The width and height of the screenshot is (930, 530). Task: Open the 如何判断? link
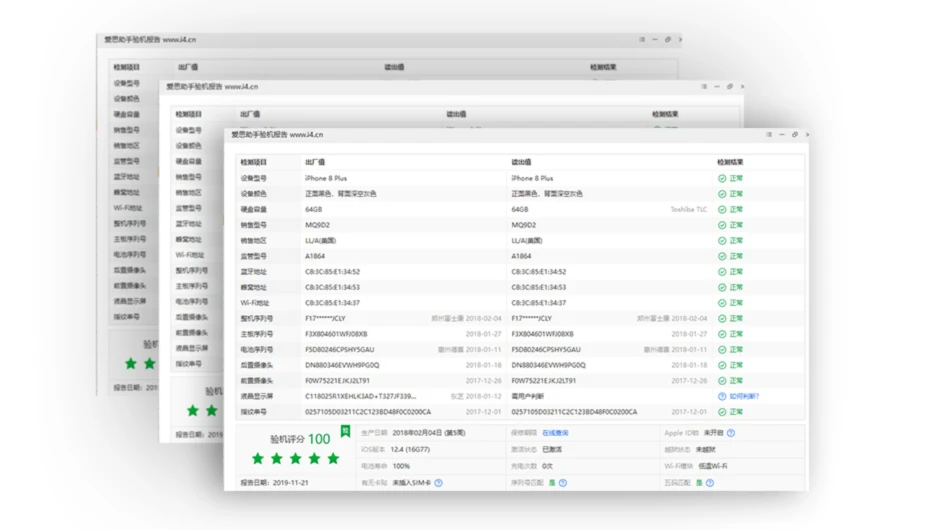coord(744,397)
